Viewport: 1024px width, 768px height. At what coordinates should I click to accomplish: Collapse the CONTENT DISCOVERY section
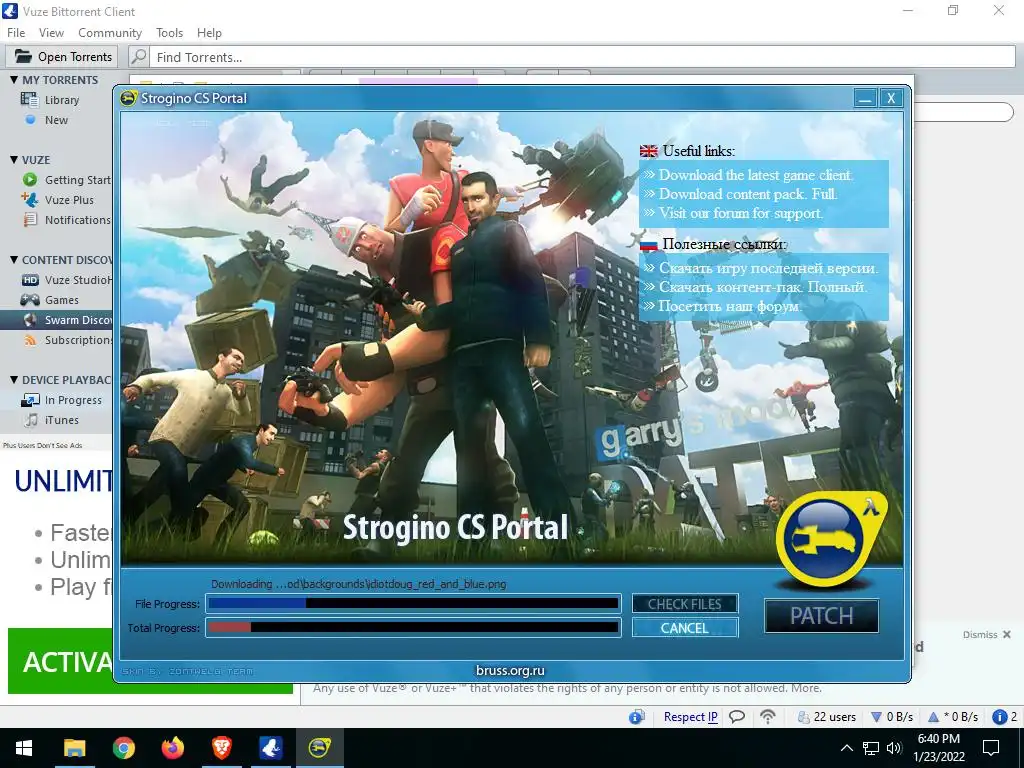(x=14, y=259)
